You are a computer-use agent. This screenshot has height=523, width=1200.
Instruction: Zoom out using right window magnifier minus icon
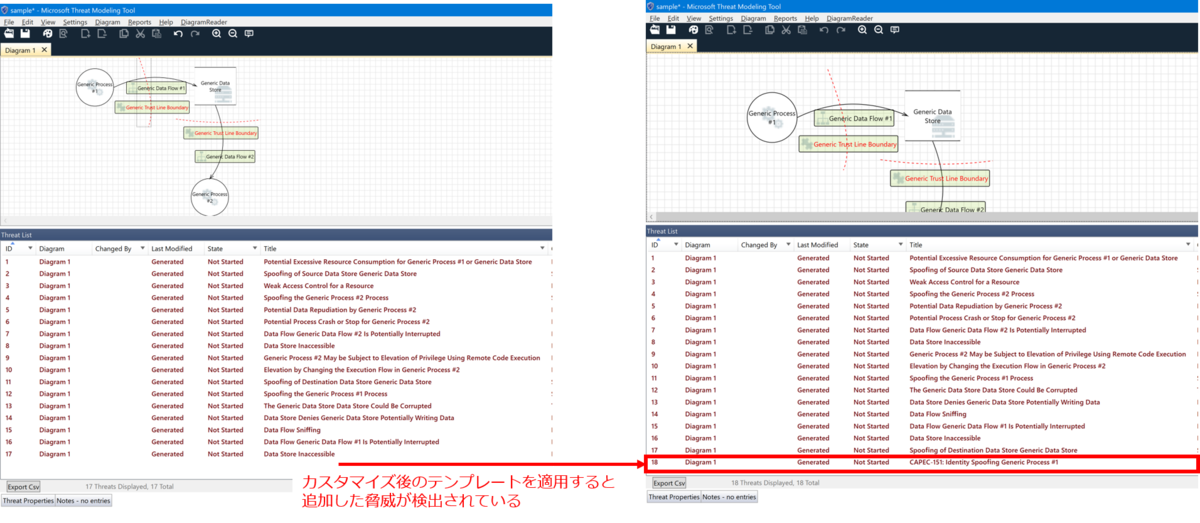(x=878, y=30)
